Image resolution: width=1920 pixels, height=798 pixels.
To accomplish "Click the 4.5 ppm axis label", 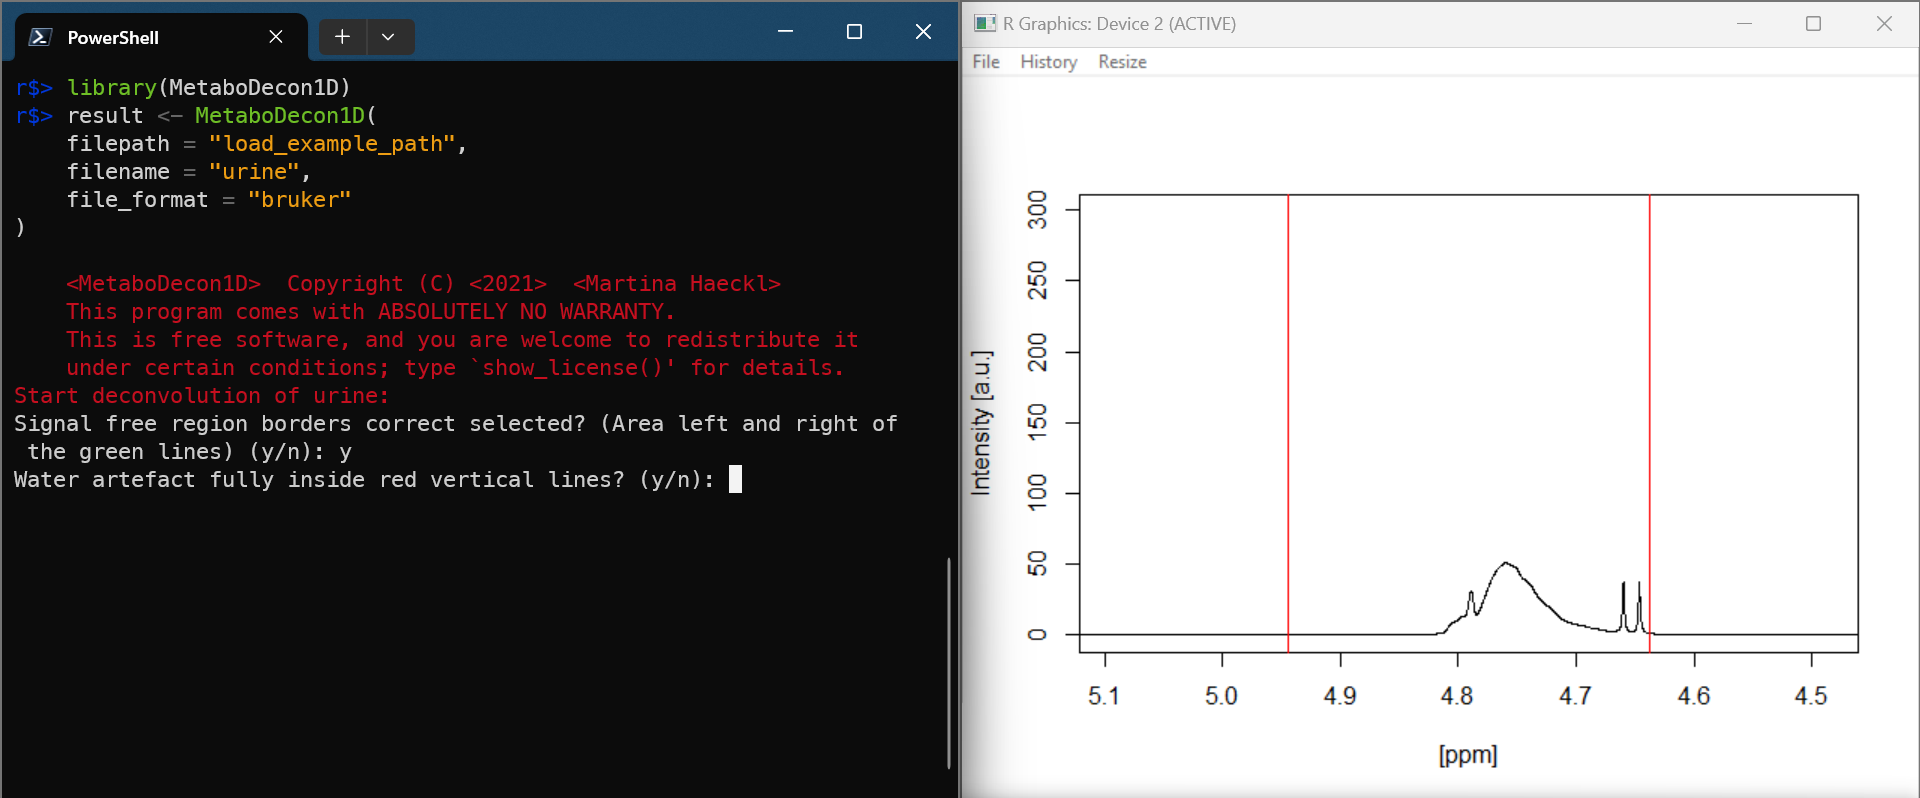I will coord(1811,696).
